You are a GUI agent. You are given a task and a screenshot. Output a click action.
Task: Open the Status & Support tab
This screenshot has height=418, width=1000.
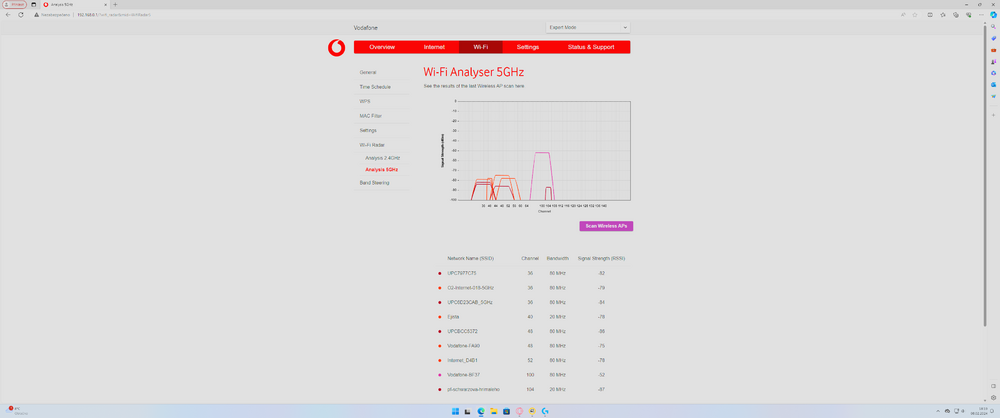point(591,47)
